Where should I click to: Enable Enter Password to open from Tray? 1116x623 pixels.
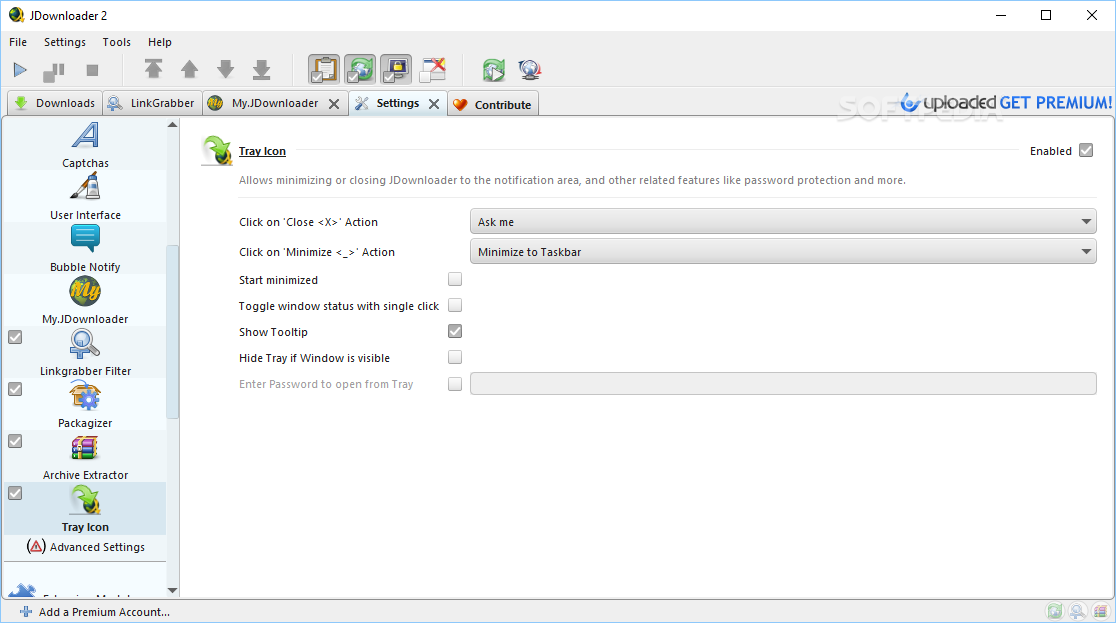tap(455, 384)
